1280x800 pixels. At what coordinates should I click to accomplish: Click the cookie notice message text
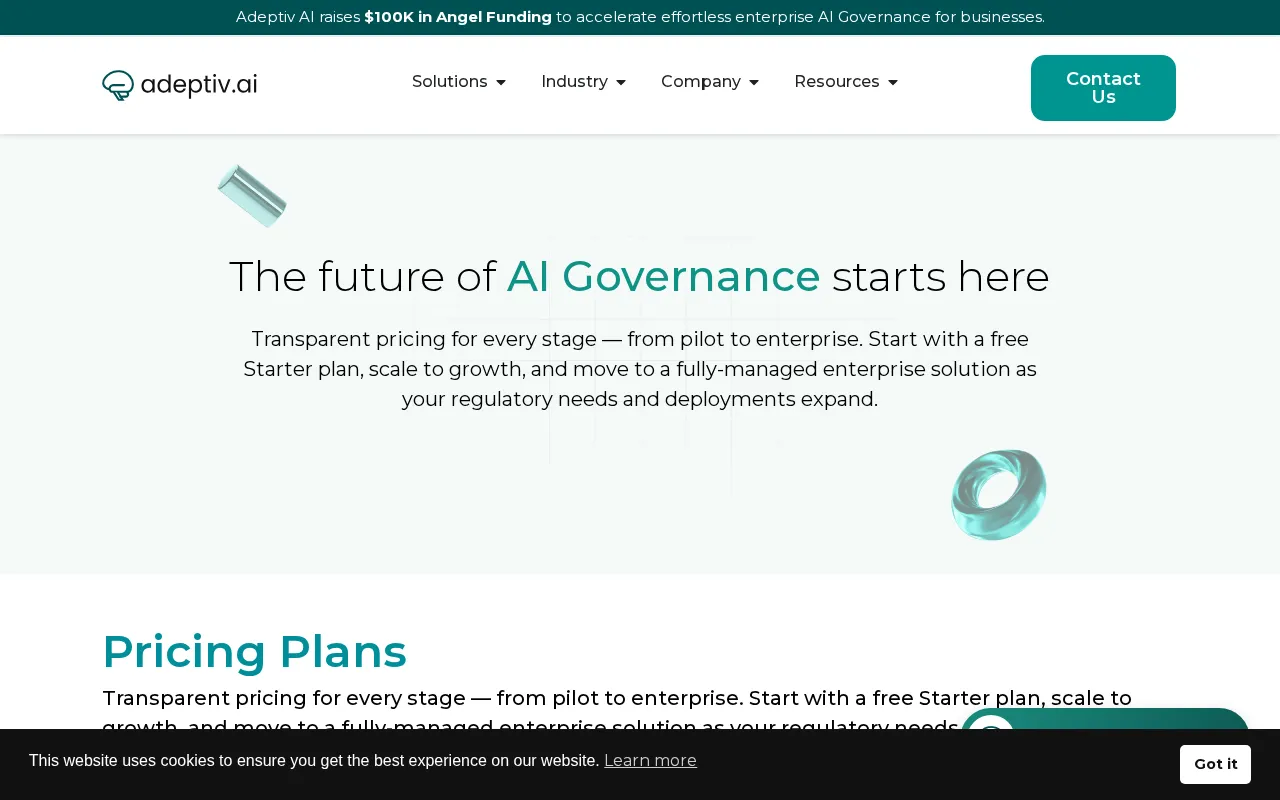[314, 760]
